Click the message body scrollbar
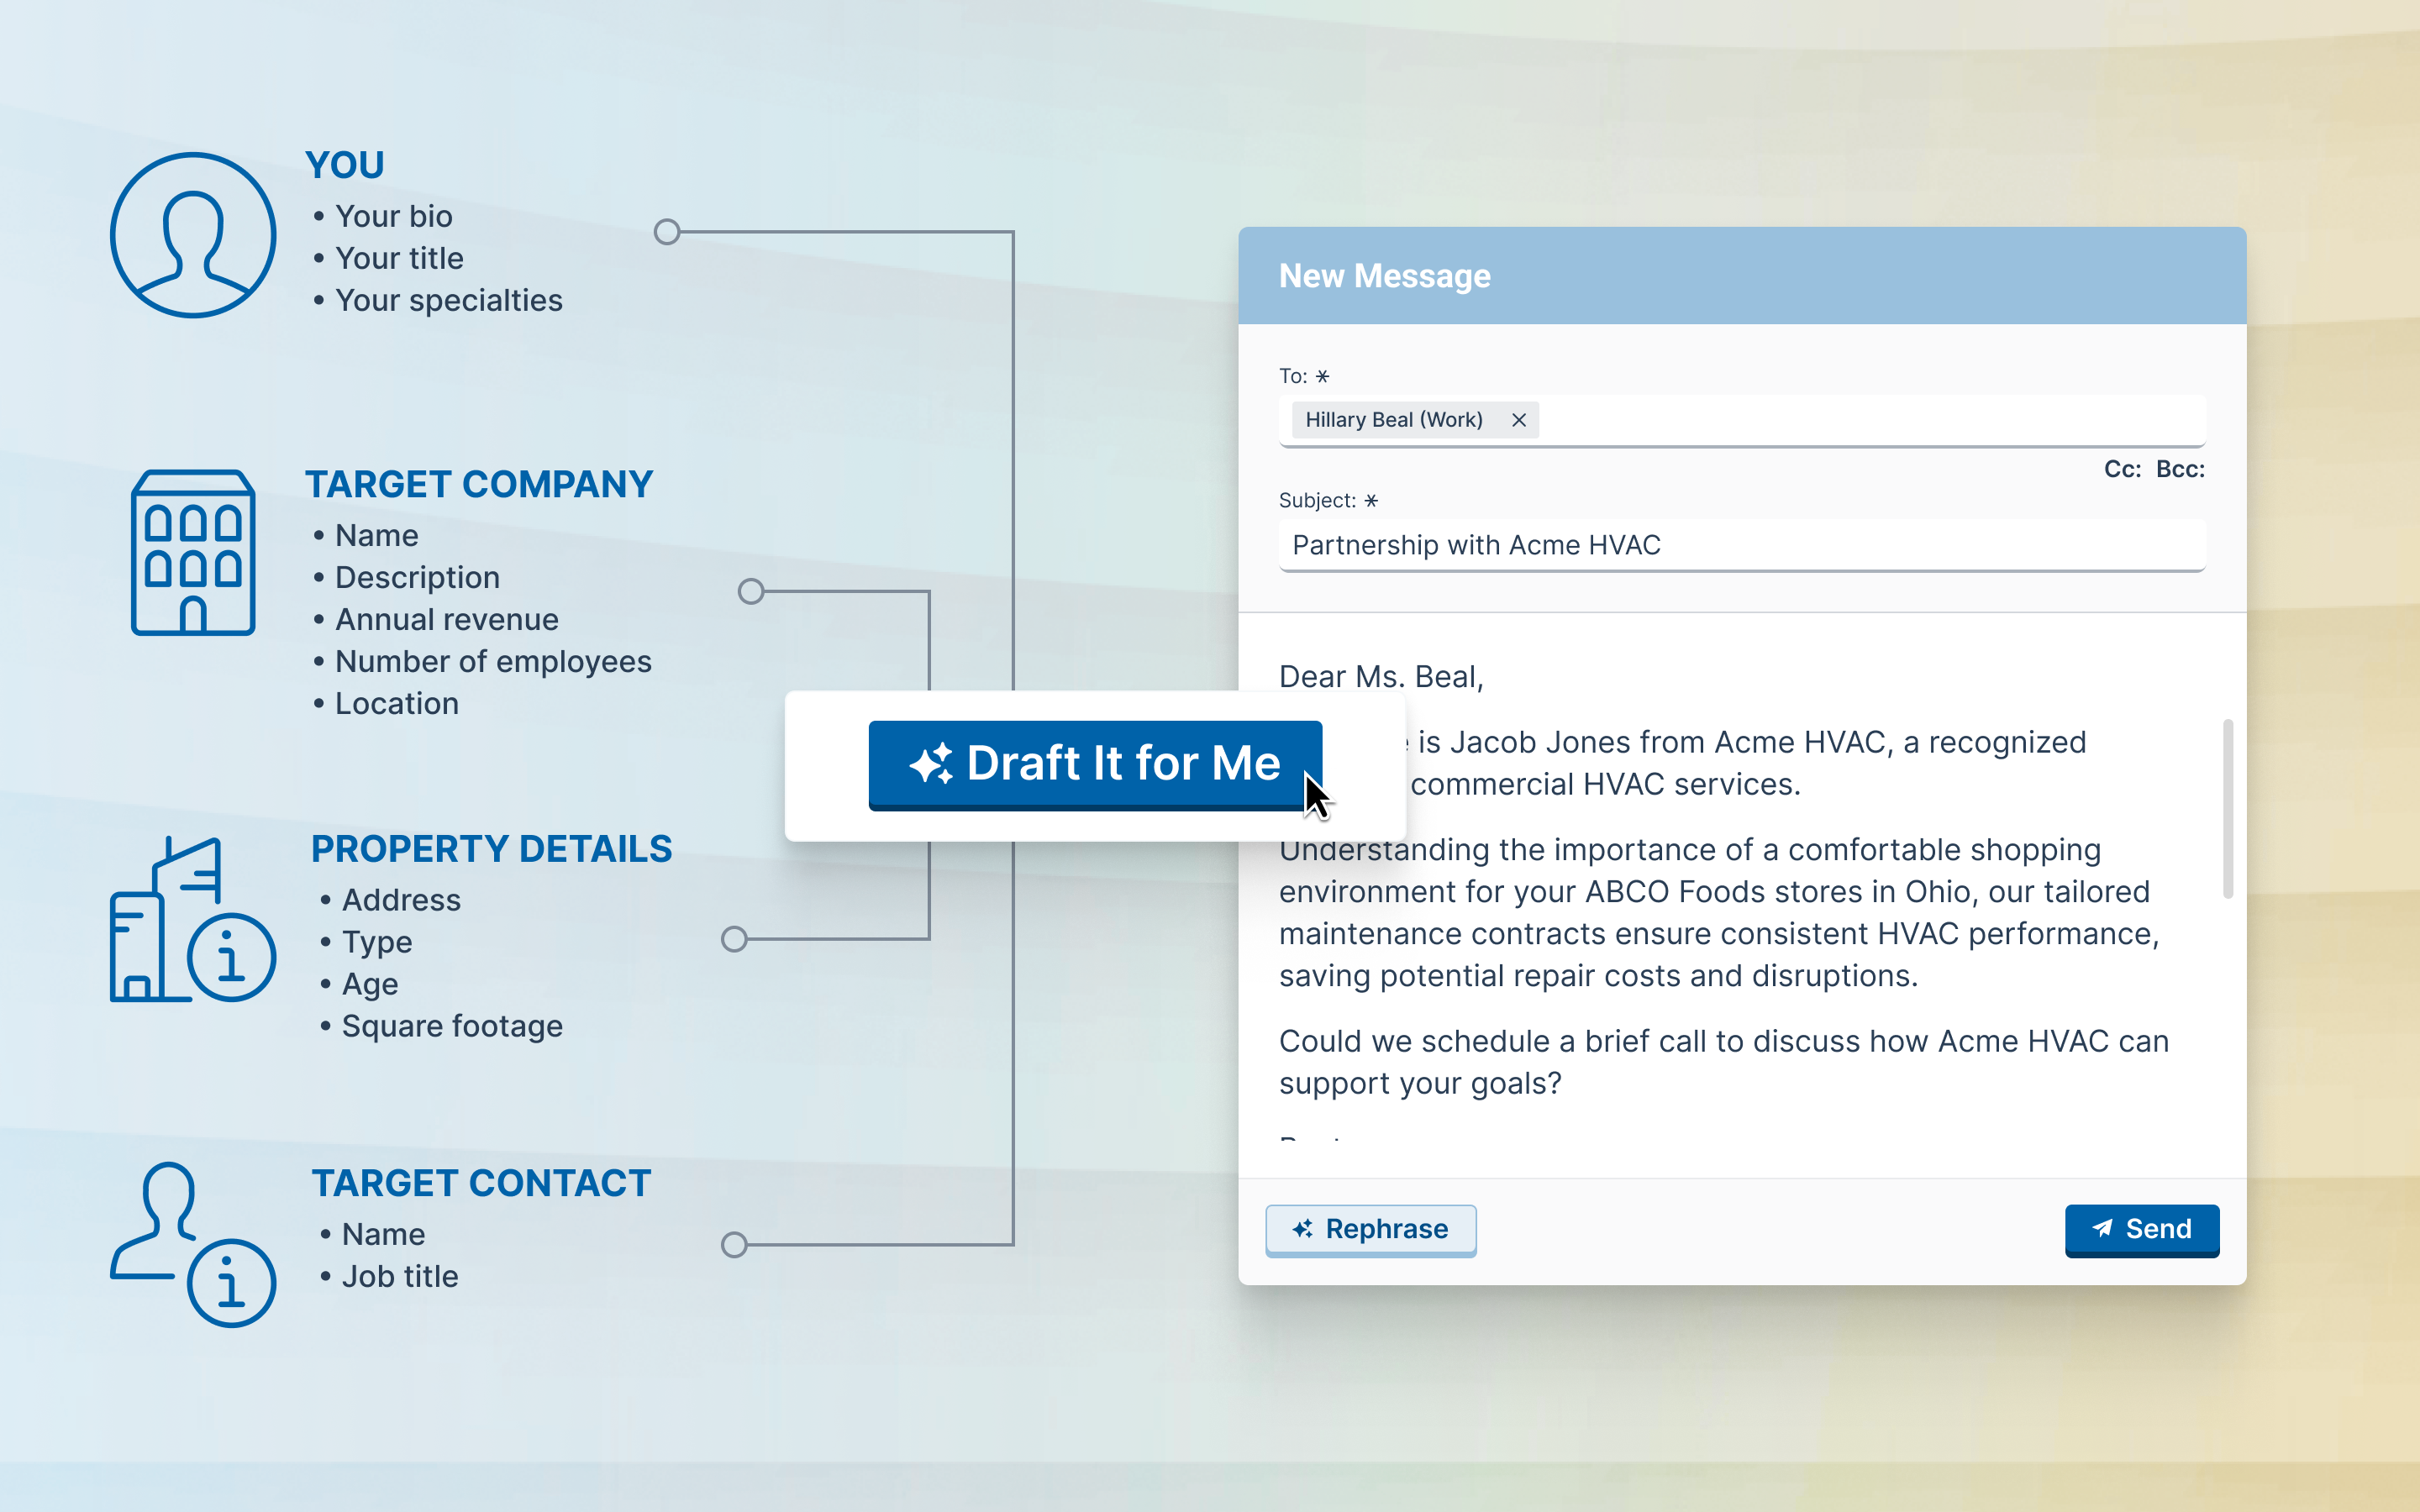 2227,808
